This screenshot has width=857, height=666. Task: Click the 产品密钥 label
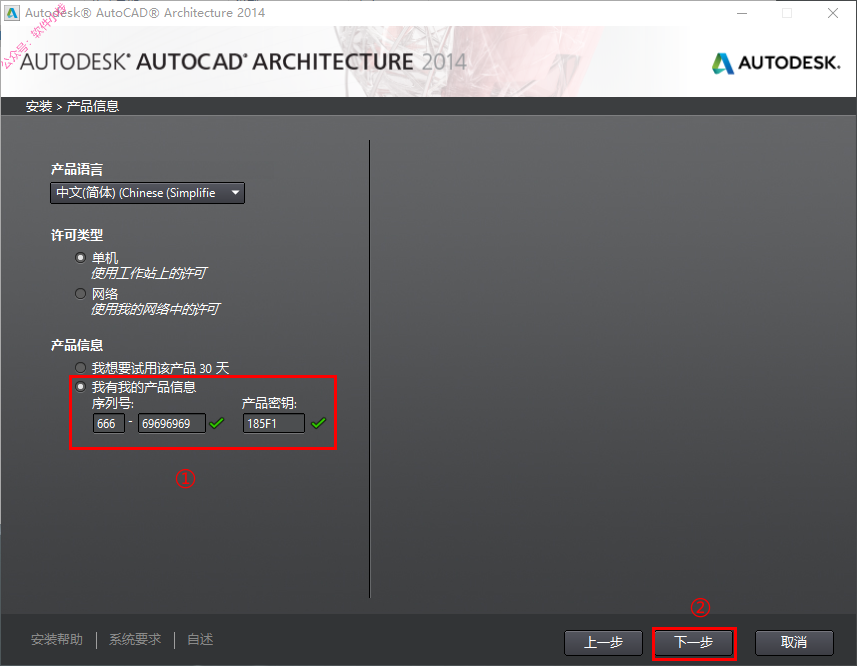click(269, 404)
